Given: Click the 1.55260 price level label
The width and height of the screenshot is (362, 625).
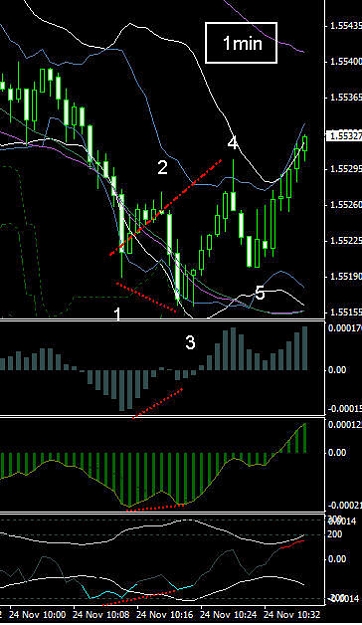Looking at the screenshot, I should (x=346, y=205).
